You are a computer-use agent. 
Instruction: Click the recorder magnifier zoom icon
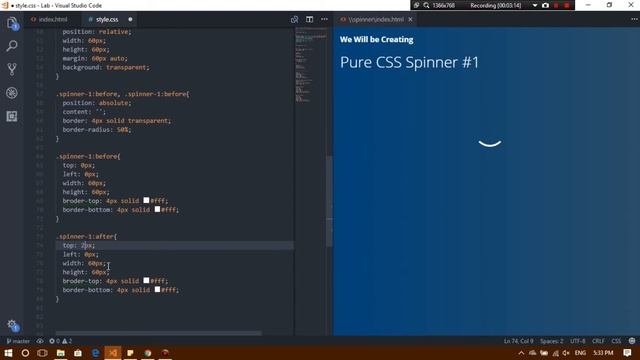coord(426,5)
